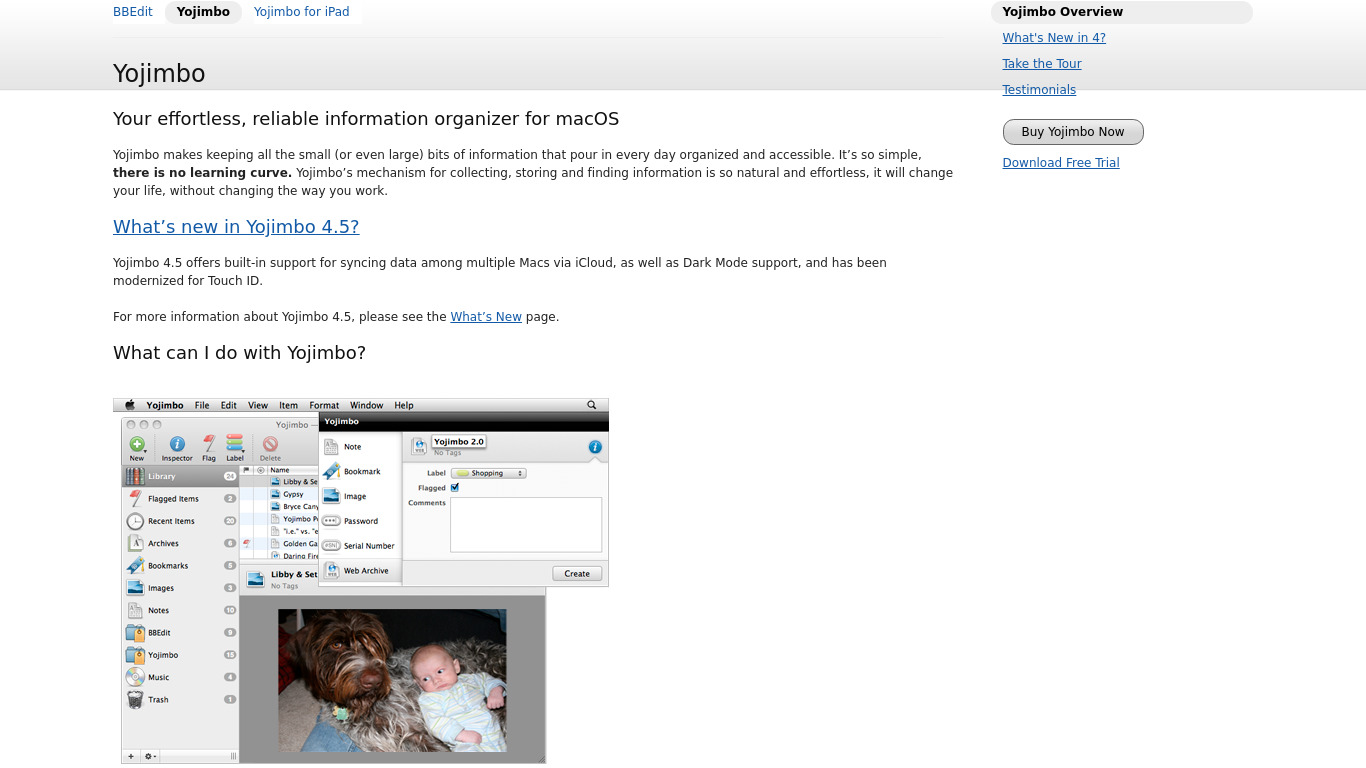Open the Download Free Trial link
Screen dimensions: 1366x768
[1061, 163]
